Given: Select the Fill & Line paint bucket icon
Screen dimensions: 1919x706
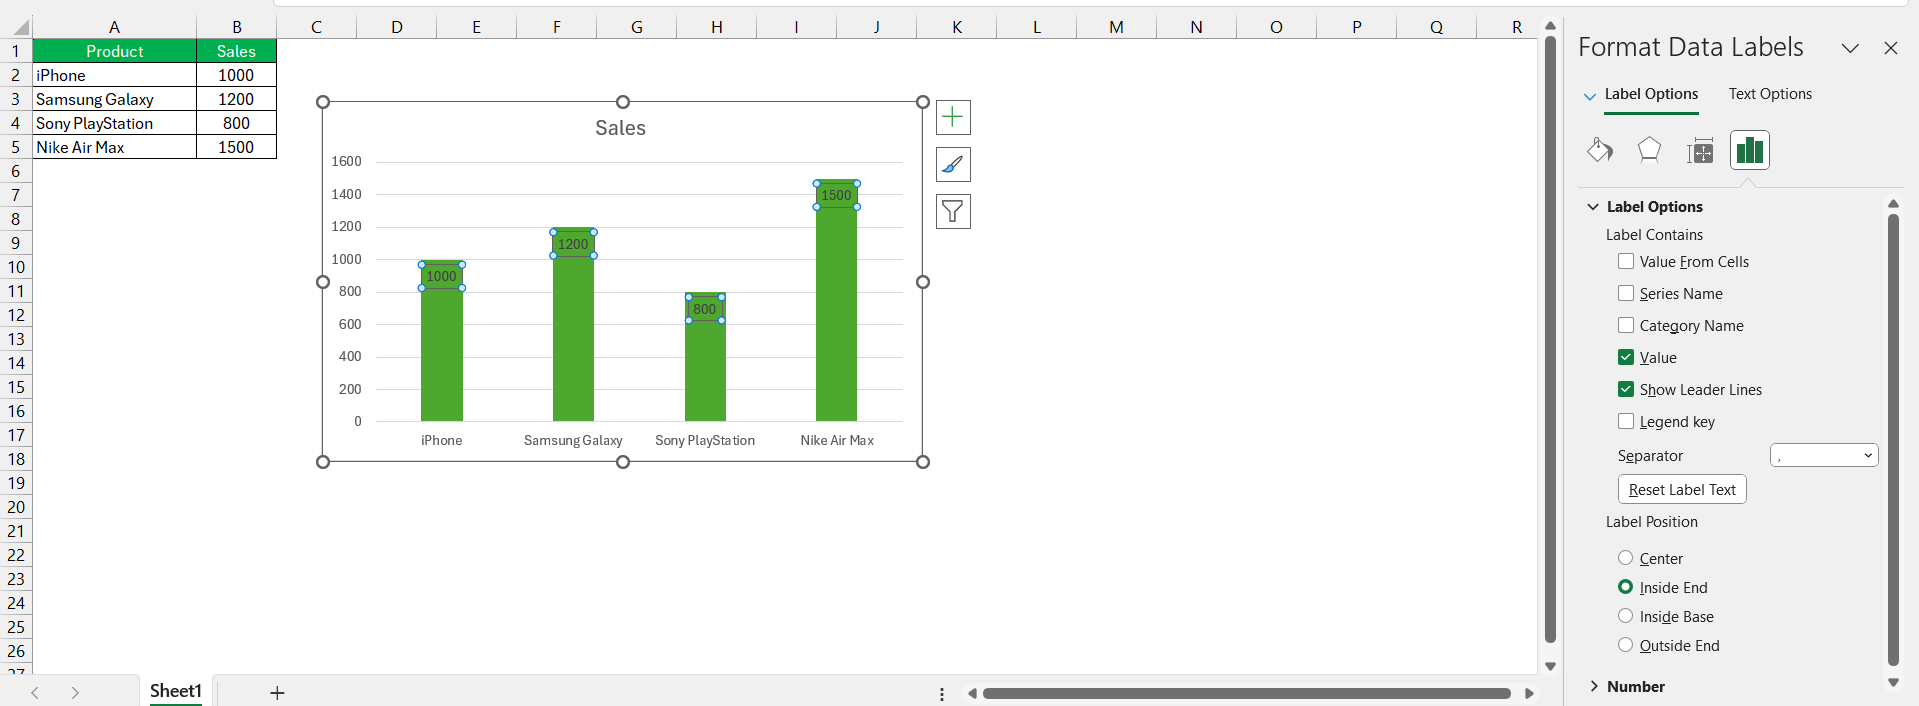Looking at the screenshot, I should [1599, 150].
